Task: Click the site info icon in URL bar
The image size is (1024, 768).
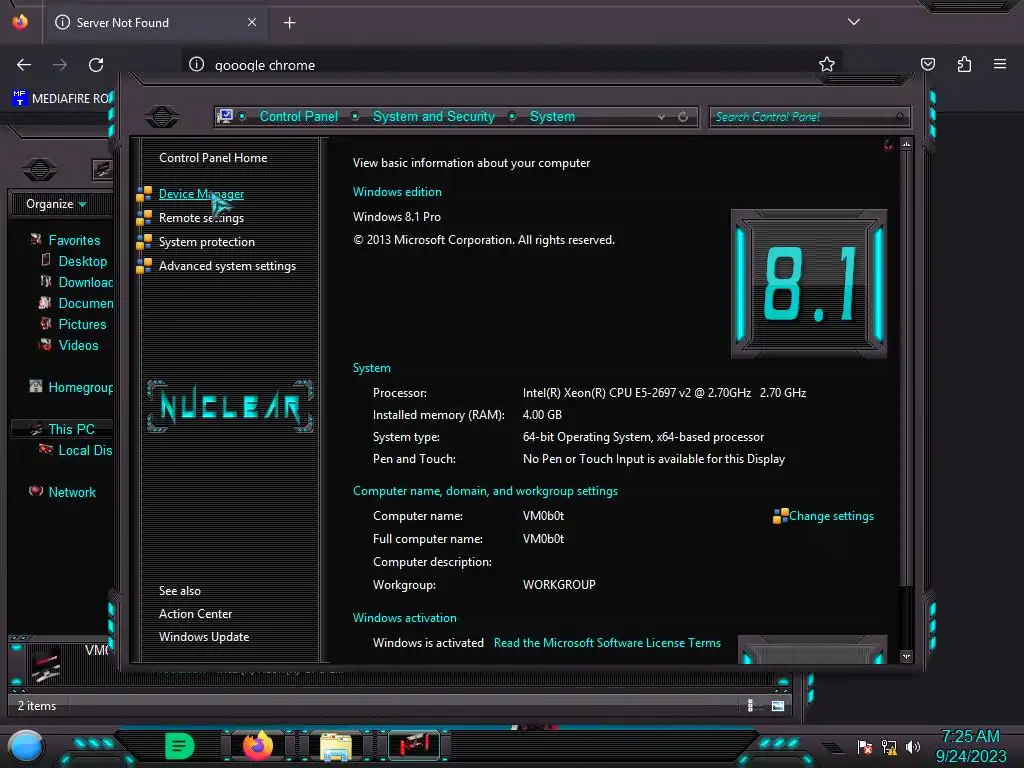Action: point(197,64)
